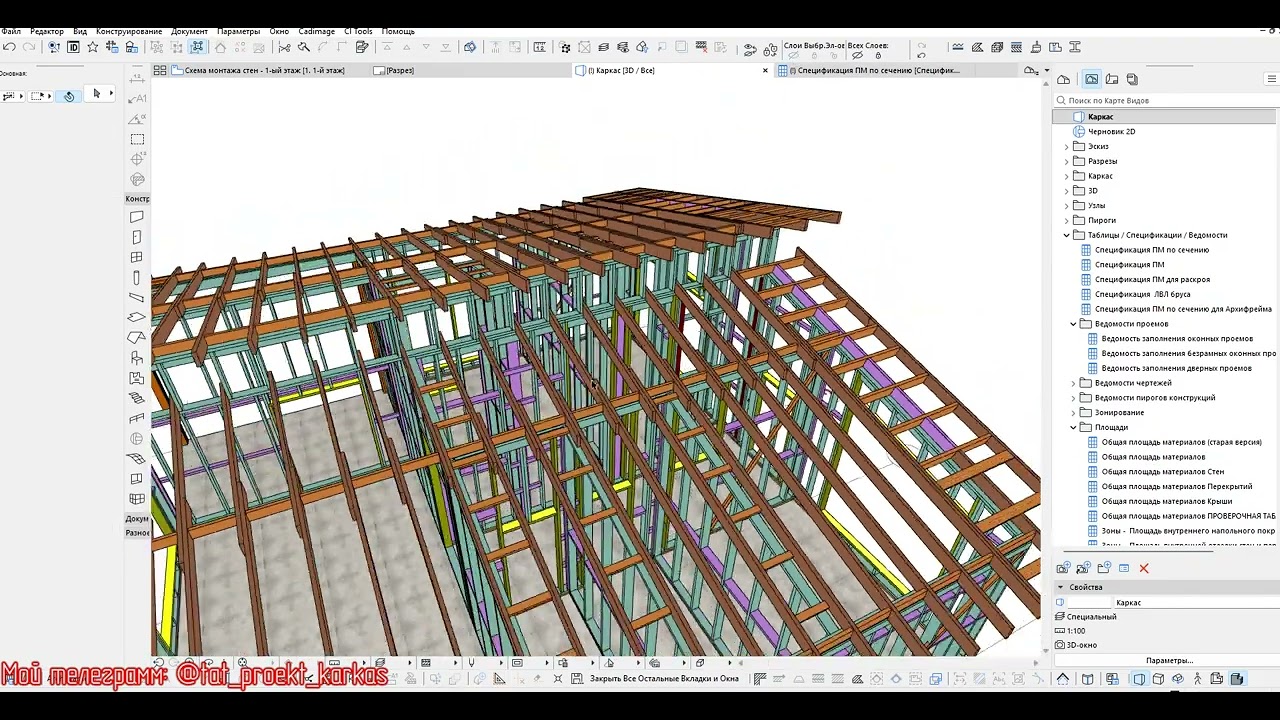Screen dimensions: 1280x720
Task: Open the navigator popup dropdown arrow
Action: [x=1047, y=70]
